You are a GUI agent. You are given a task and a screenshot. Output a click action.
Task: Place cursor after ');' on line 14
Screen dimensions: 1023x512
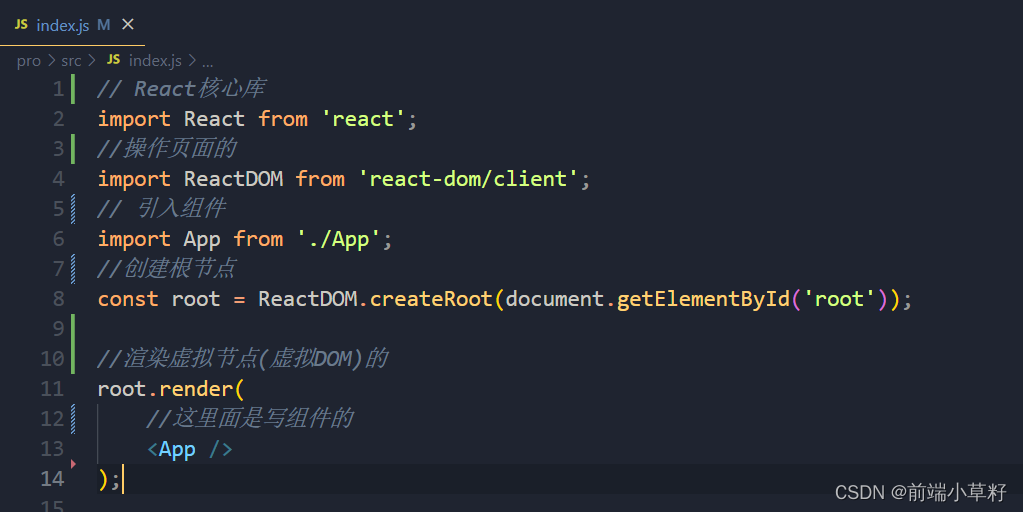click(x=122, y=479)
